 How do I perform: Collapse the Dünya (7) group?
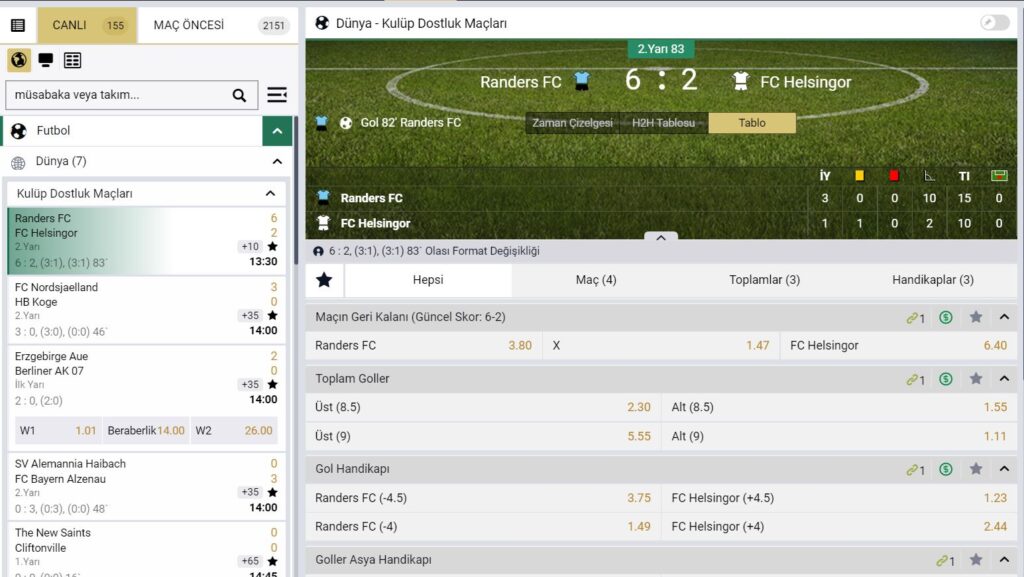pyautogui.click(x=277, y=161)
